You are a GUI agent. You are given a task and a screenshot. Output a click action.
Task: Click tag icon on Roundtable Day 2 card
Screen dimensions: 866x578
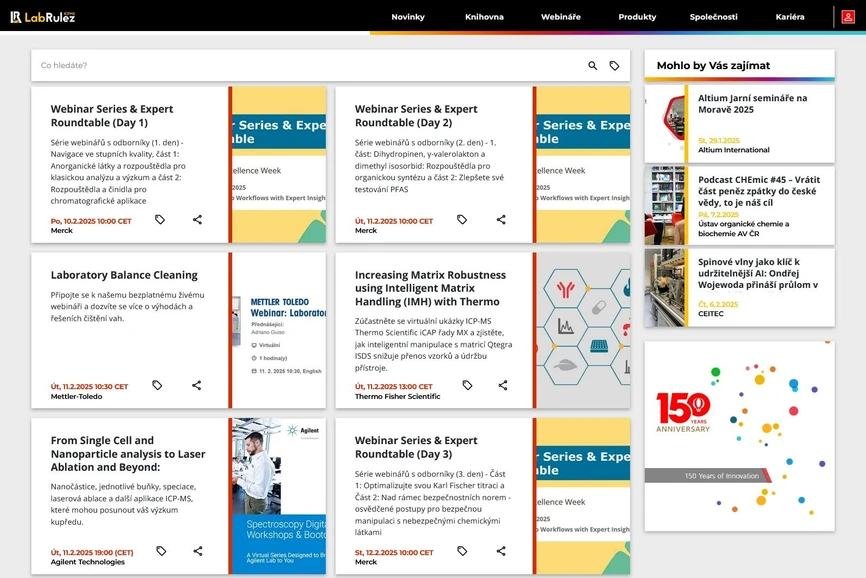pyautogui.click(x=462, y=220)
